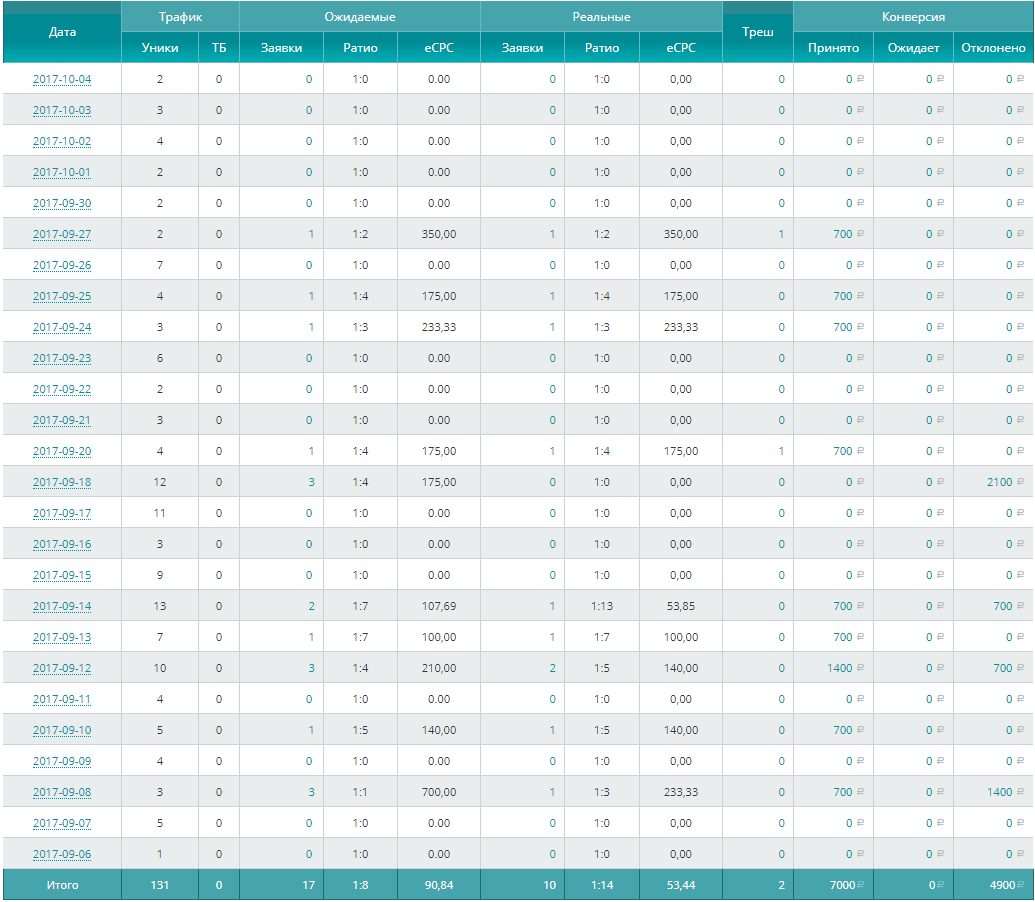
Task: Click the Треш column header
Action: click(x=758, y=32)
